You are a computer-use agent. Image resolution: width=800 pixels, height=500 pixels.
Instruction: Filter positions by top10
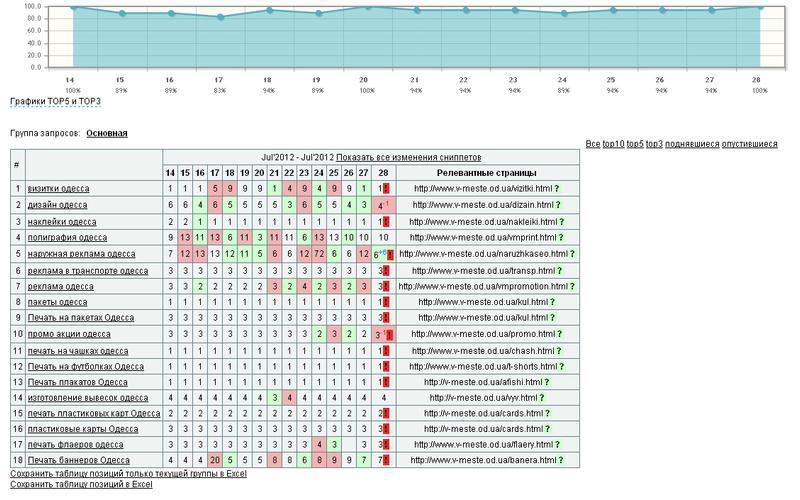tap(613, 144)
